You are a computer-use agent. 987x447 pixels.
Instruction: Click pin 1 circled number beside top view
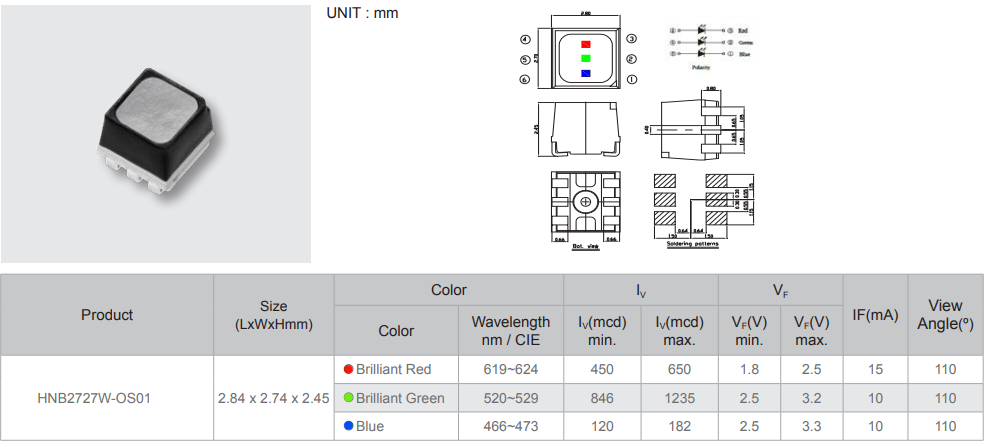click(x=632, y=77)
